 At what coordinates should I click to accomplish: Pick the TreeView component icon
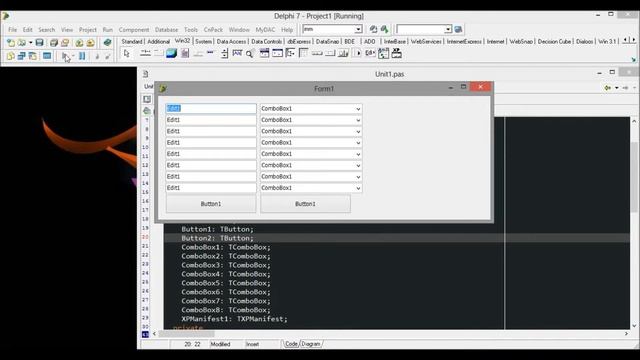coord(290,53)
